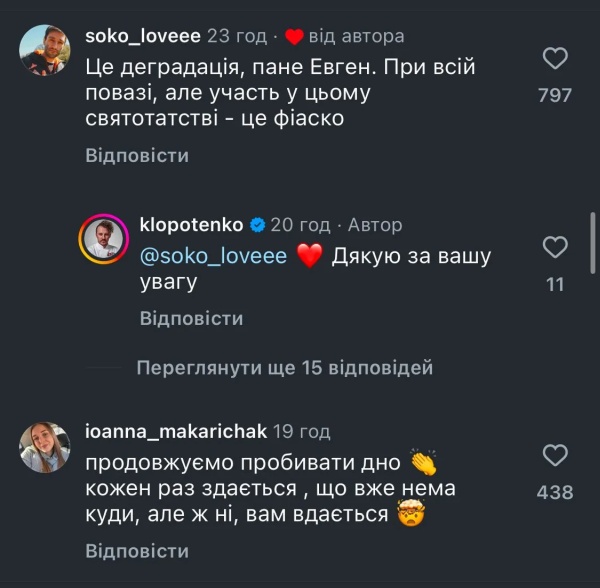View the 11 likes count on the reply
Screen dimensions: 600x588
[x=555, y=284]
